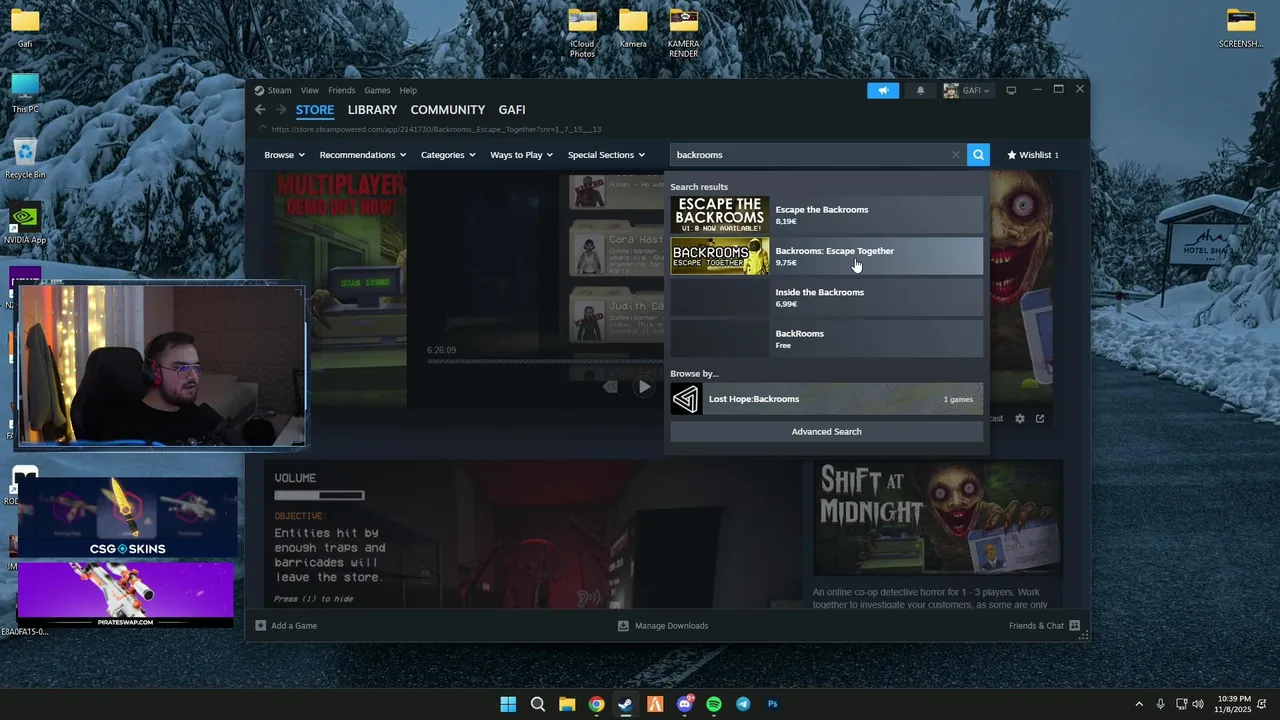
Task: Select the Kamera desktop folder
Action: (x=633, y=28)
